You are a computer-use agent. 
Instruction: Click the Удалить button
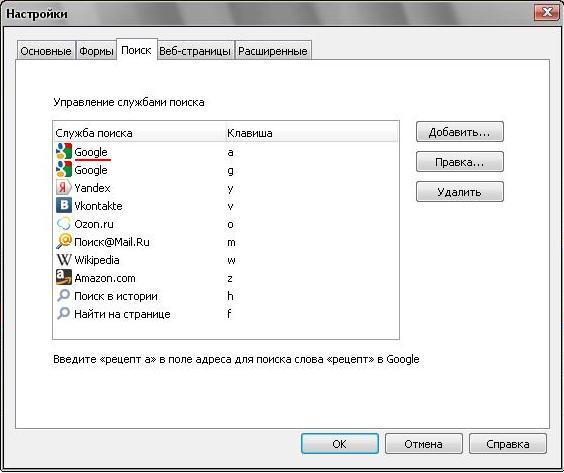tap(460, 192)
